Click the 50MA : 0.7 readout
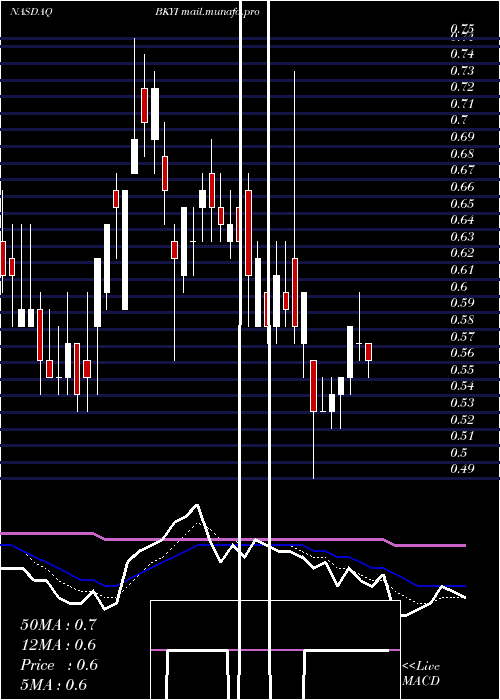This screenshot has width=500, height=700. (58, 625)
